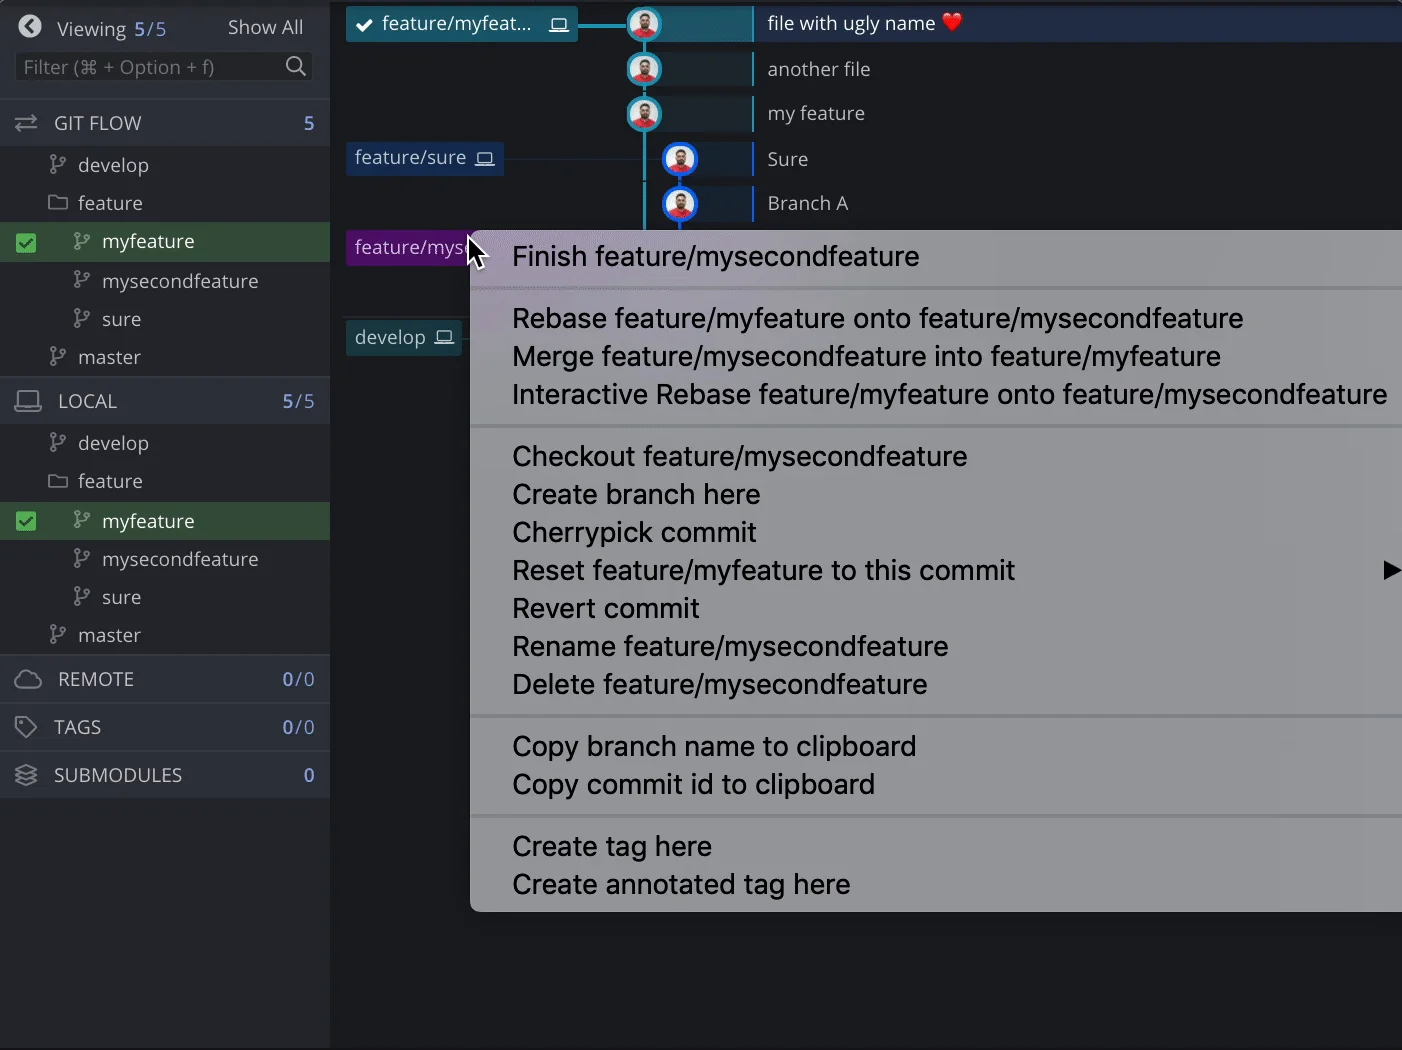Collapse the feature folder under Git Flow
This screenshot has height=1050, width=1402.
coord(58,203)
